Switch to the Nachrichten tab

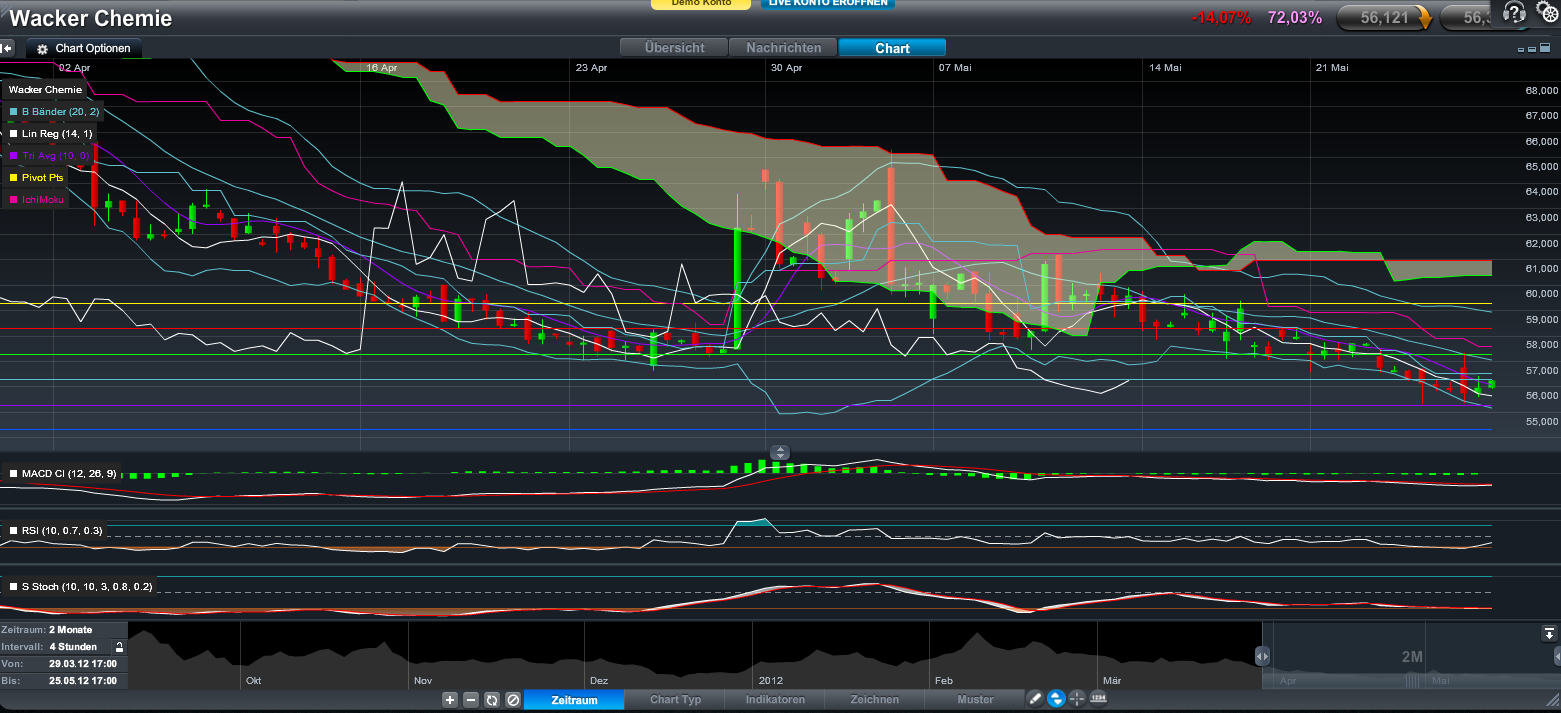[783, 48]
